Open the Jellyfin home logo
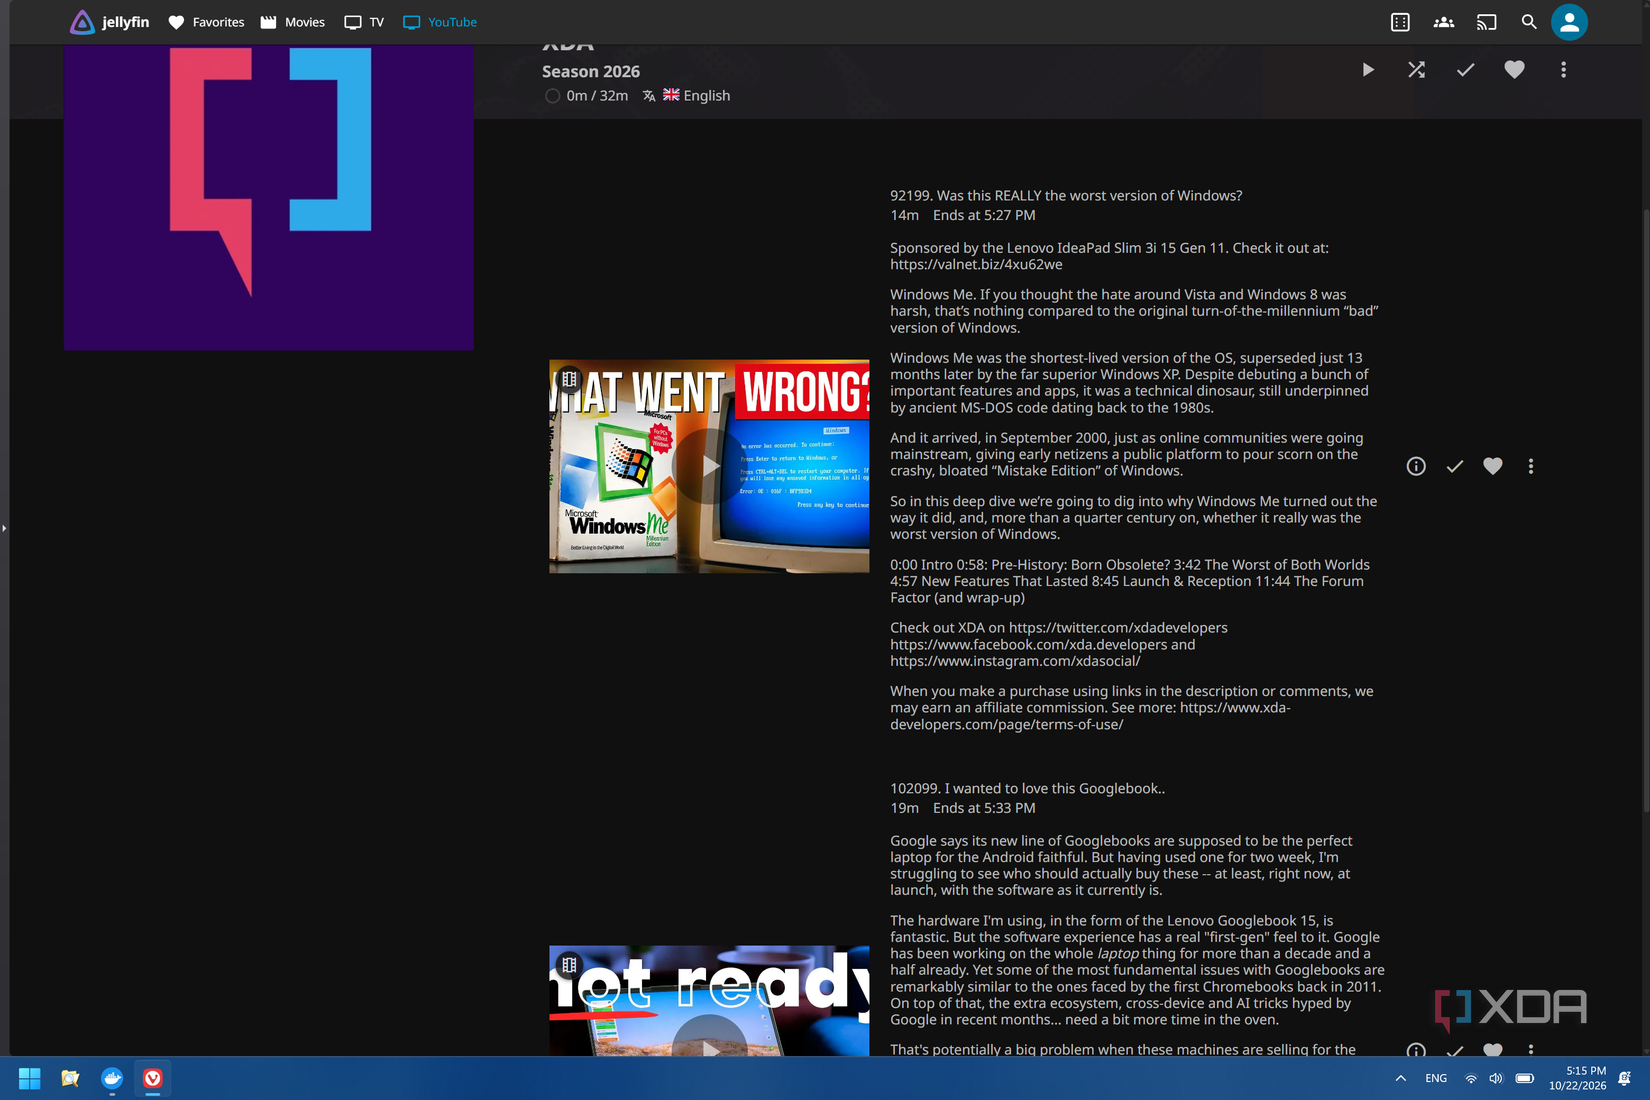Image resolution: width=1650 pixels, height=1100 pixels. pos(109,22)
